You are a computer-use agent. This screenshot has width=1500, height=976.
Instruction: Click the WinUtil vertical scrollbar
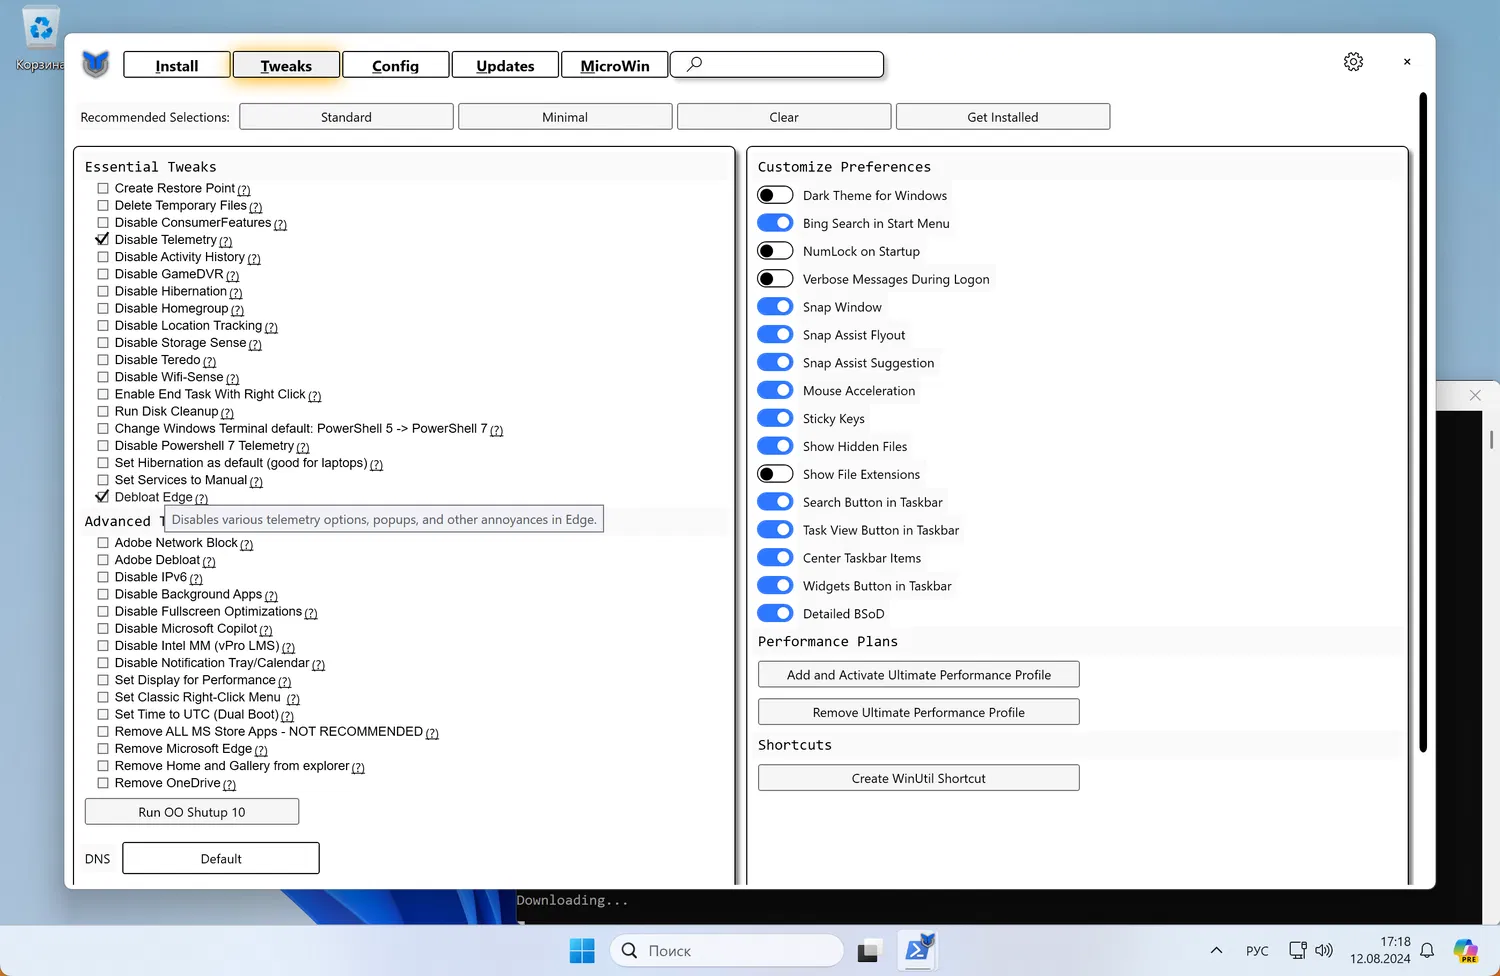(1423, 422)
